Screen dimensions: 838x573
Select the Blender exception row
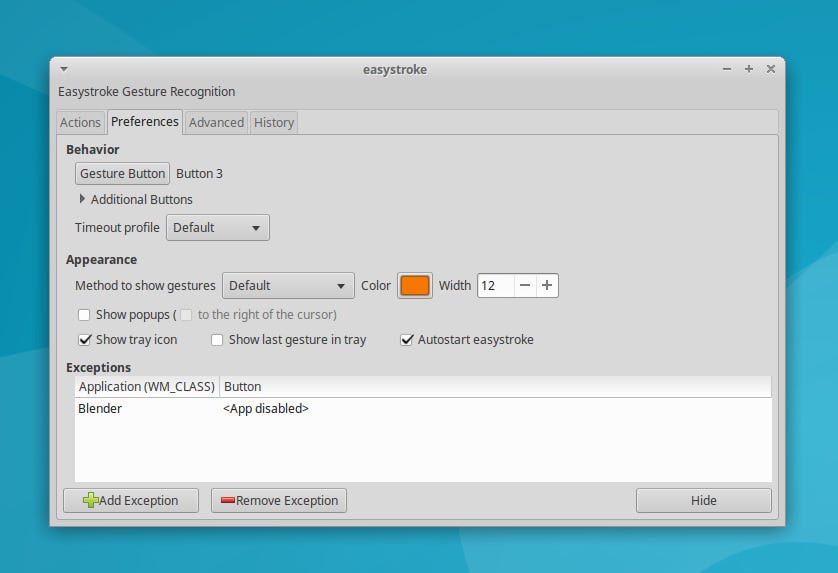pos(423,409)
